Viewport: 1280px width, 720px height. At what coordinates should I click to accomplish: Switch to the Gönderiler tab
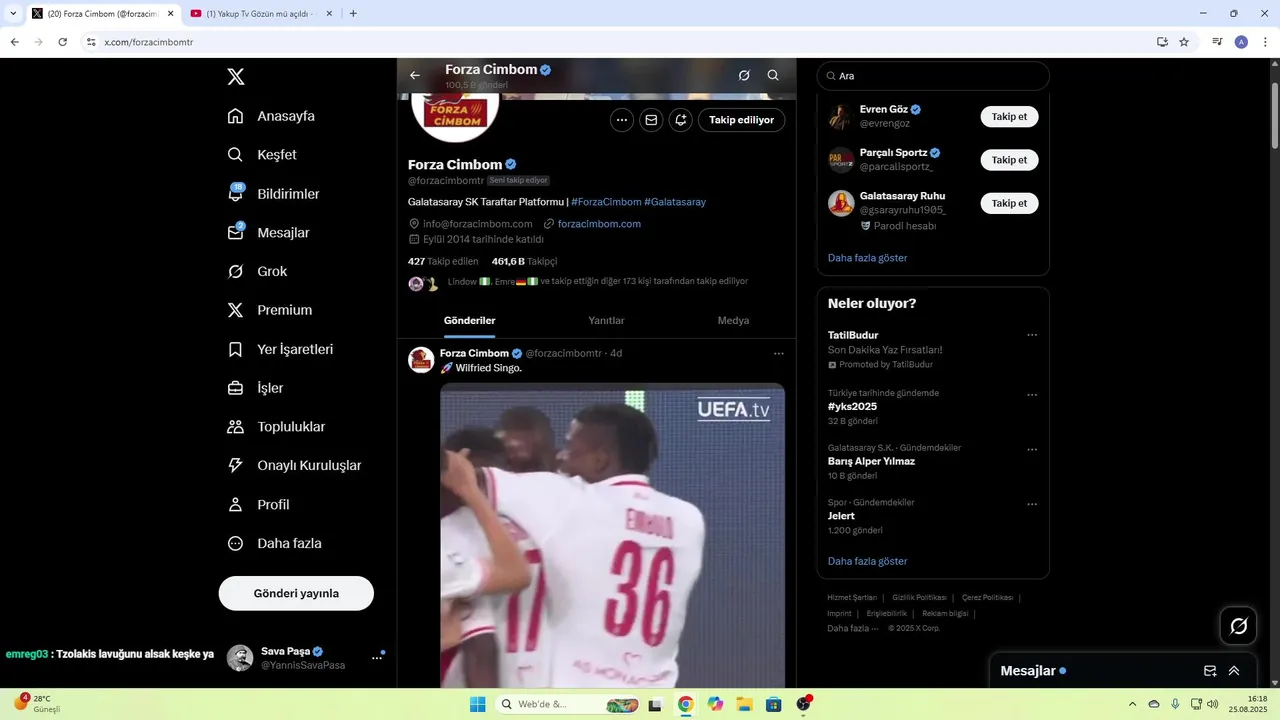click(x=470, y=320)
